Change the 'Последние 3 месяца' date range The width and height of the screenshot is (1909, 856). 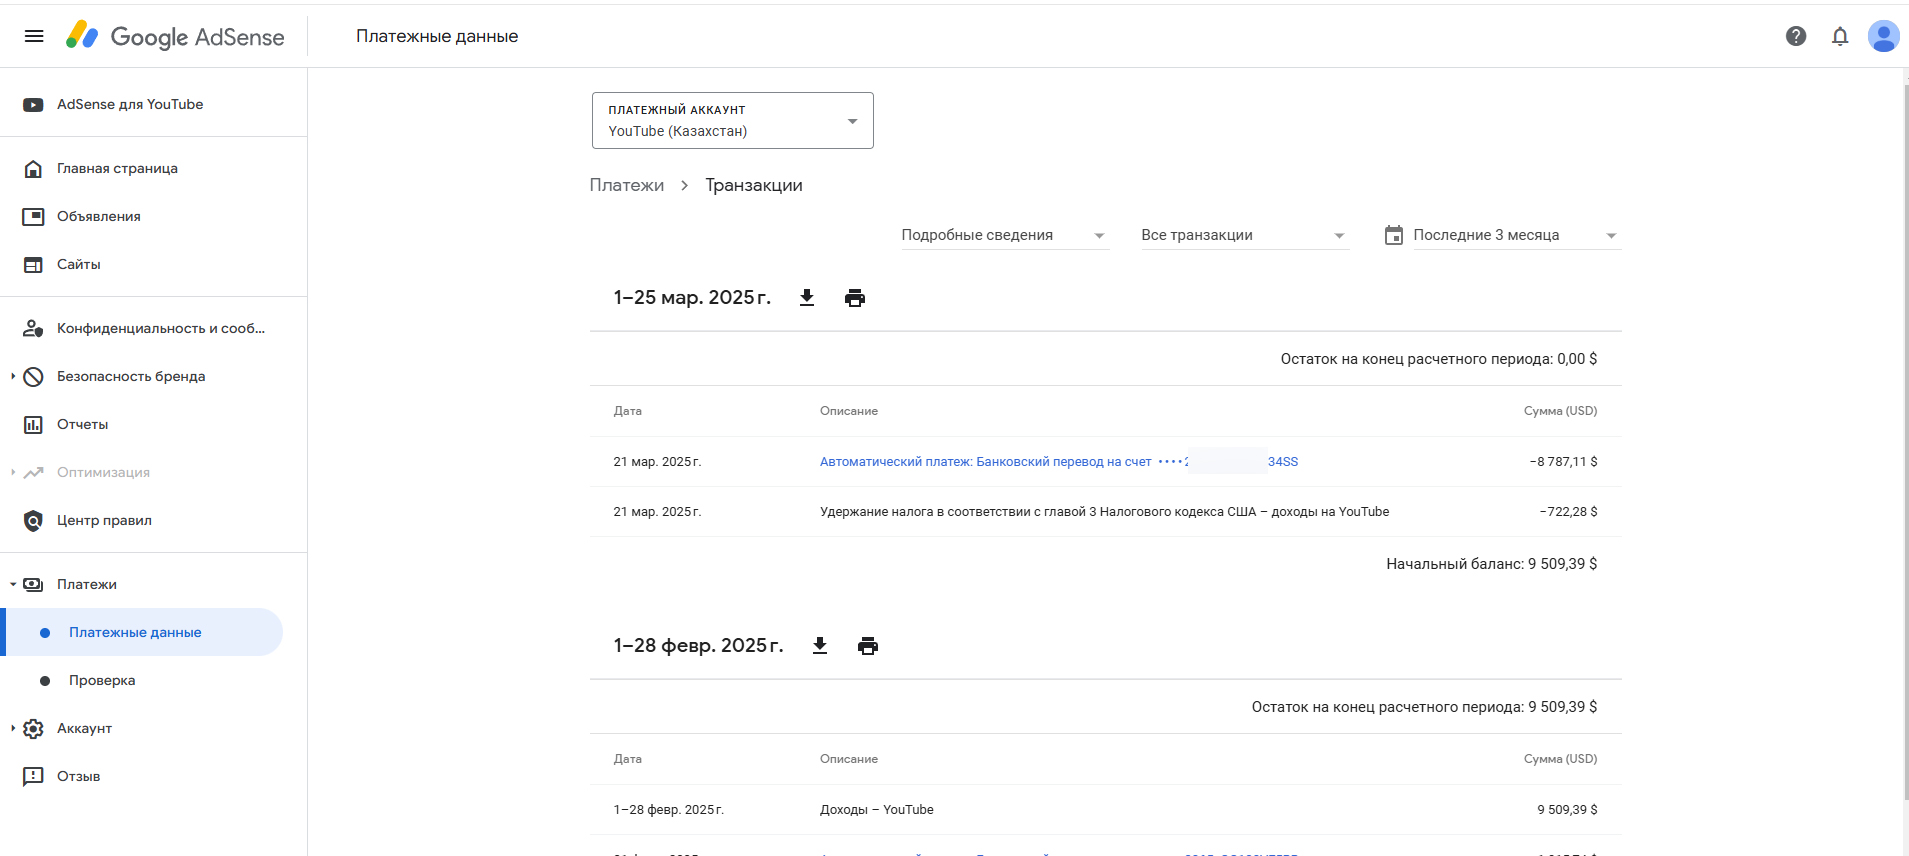tap(1501, 235)
